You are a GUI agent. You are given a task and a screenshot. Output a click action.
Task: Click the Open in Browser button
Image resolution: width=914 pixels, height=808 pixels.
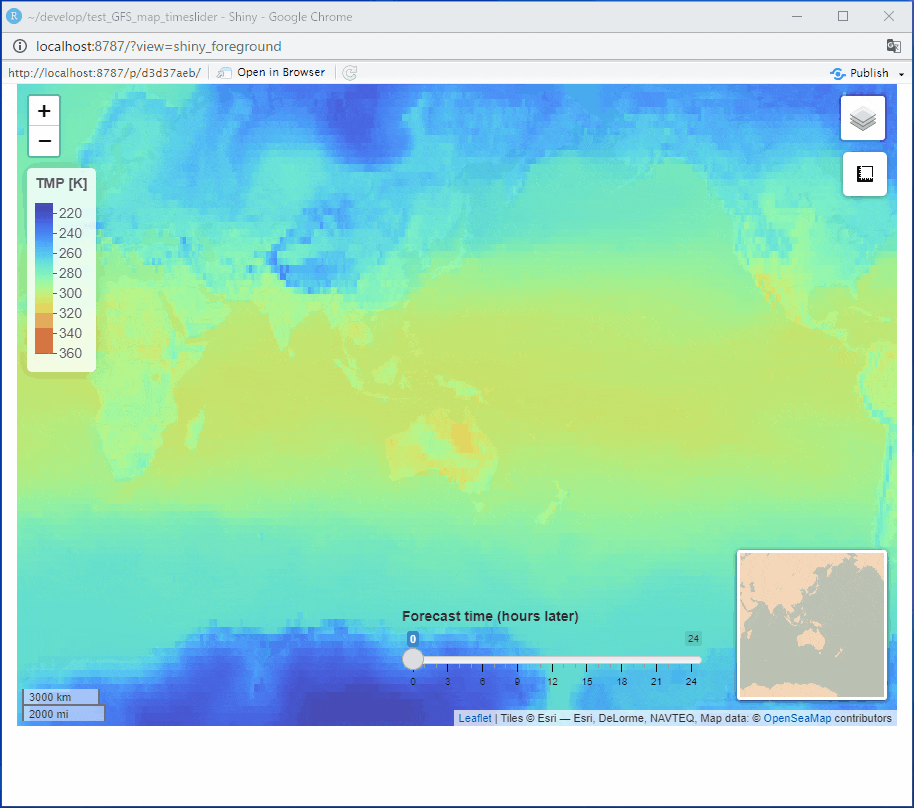click(271, 73)
